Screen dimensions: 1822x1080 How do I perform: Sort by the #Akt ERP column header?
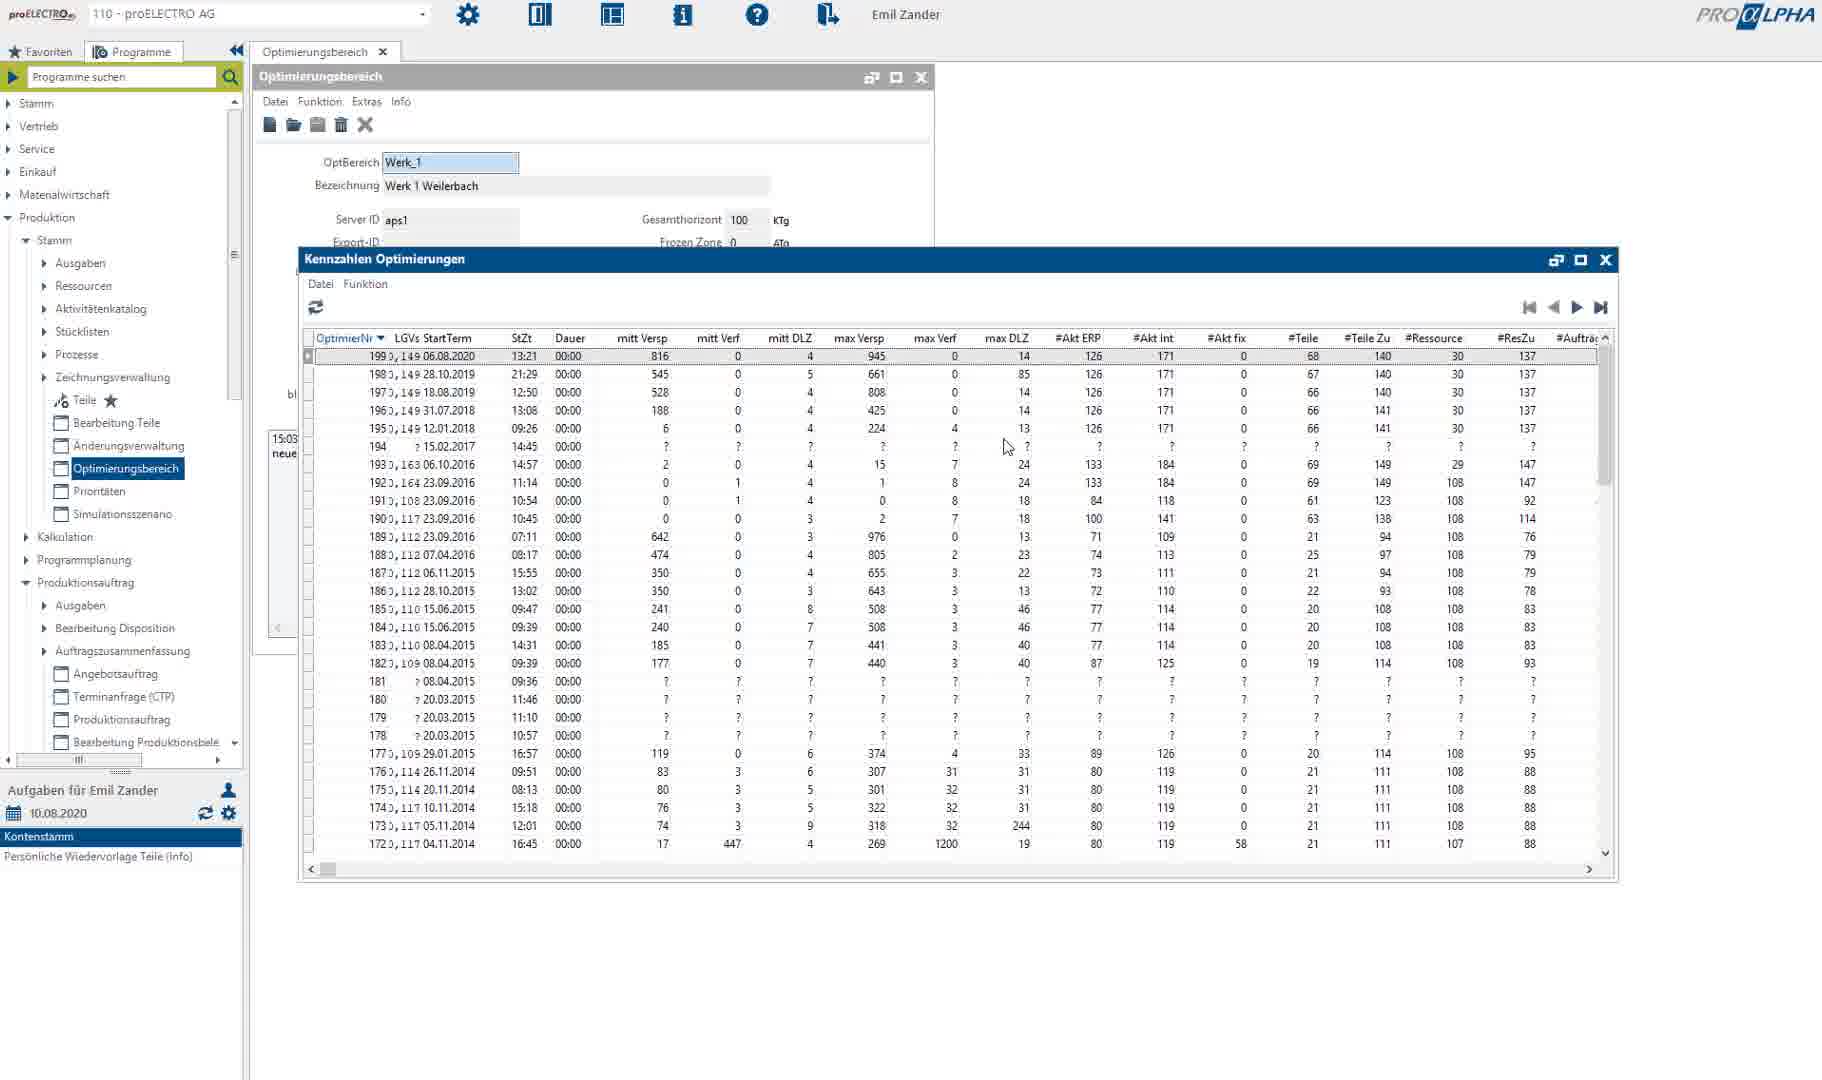pos(1078,338)
